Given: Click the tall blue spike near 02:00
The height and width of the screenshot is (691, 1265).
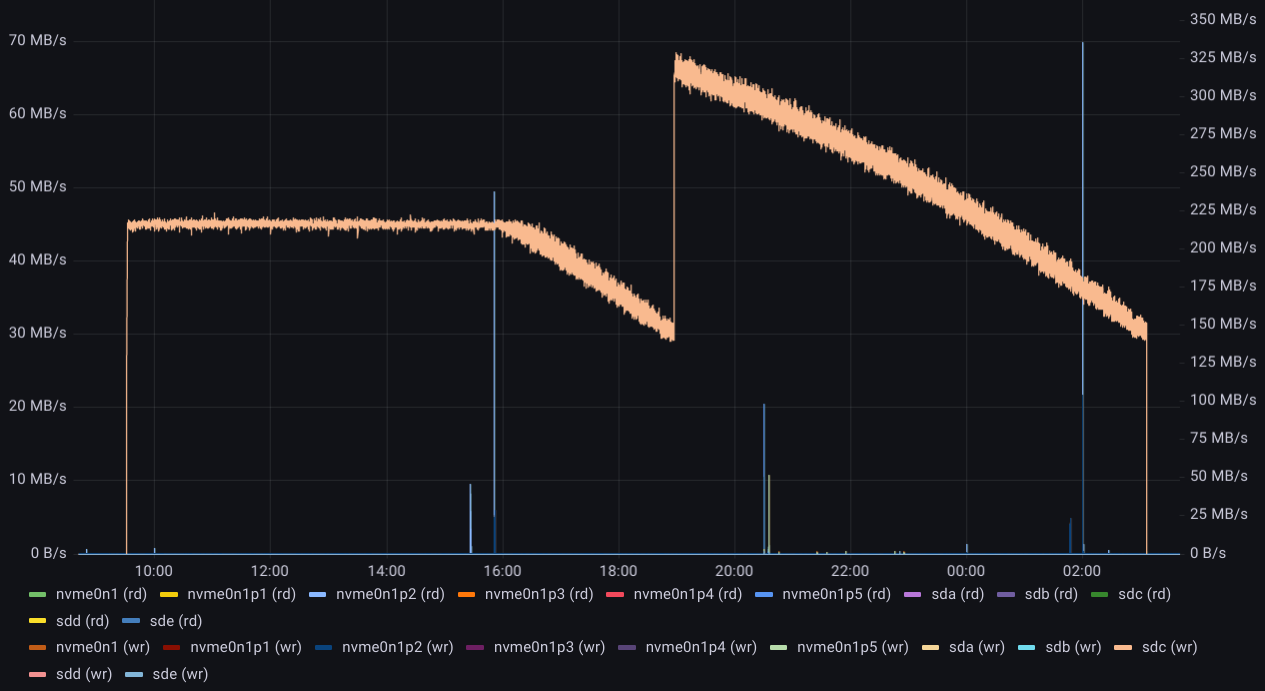Looking at the screenshot, I should (x=1082, y=200).
